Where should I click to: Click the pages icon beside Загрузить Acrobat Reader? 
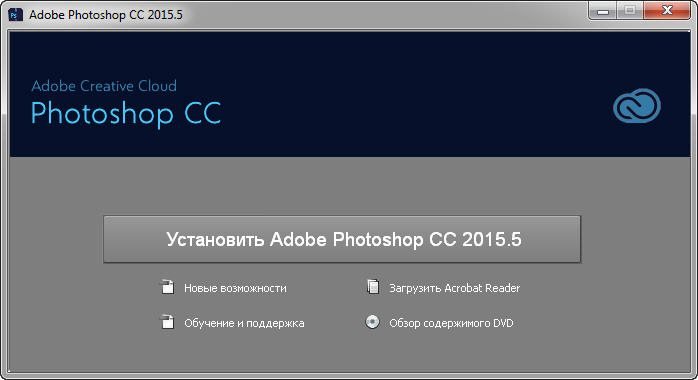click(373, 287)
